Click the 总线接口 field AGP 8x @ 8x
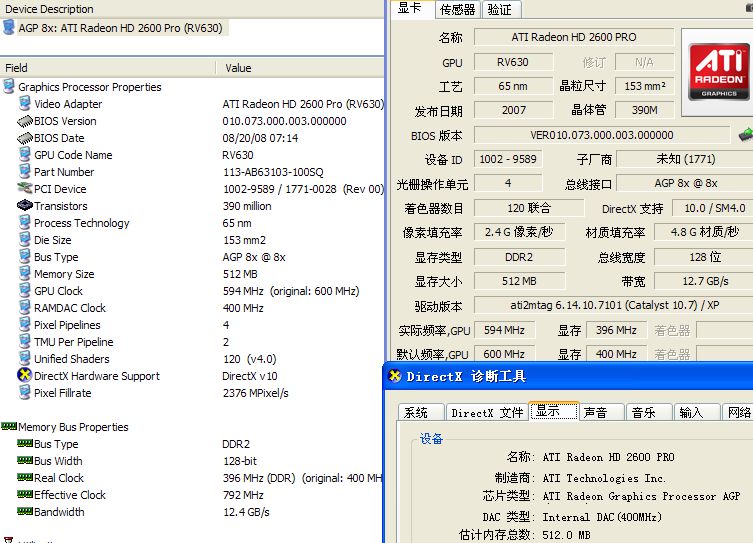This screenshot has width=753, height=543. pyautogui.click(x=686, y=183)
